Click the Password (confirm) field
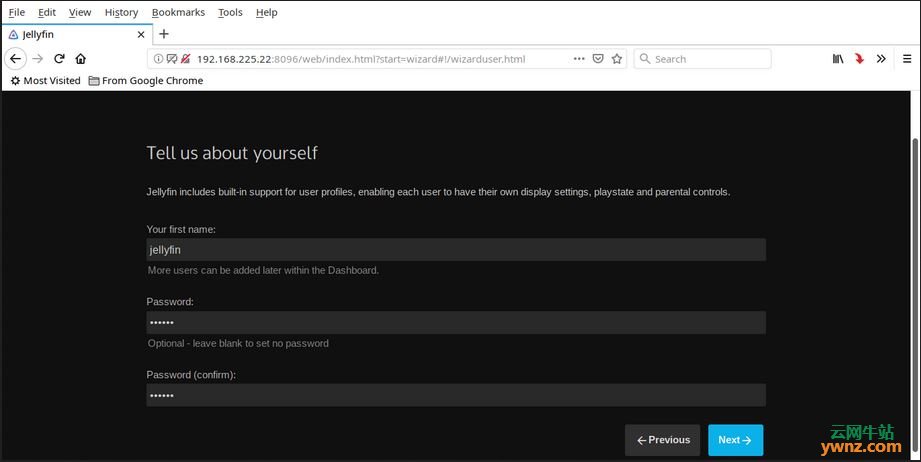Image resolution: width=921 pixels, height=462 pixels. coord(456,395)
